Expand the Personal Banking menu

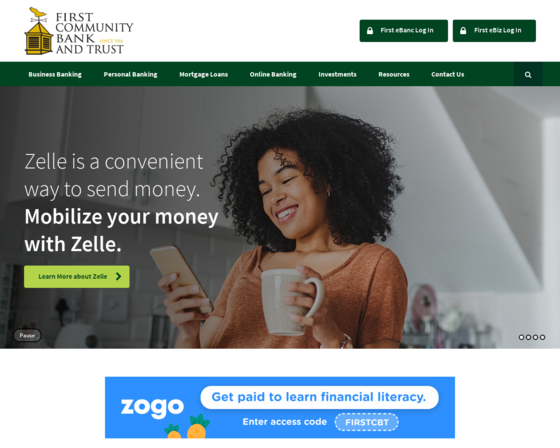pyautogui.click(x=130, y=74)
